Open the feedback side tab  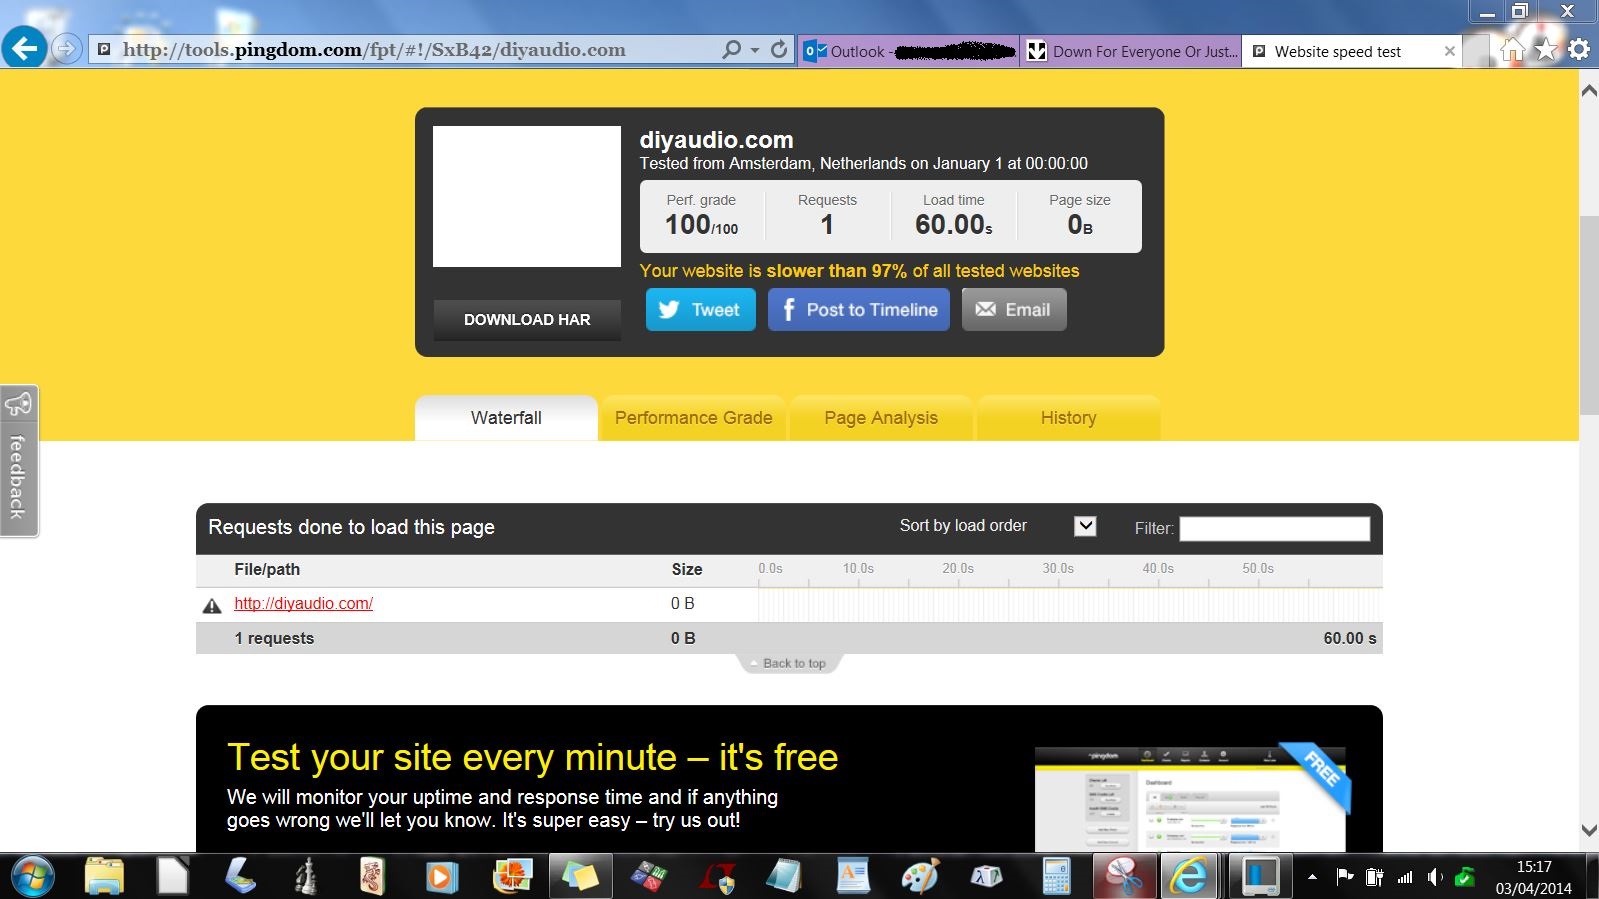coord(18,461)
